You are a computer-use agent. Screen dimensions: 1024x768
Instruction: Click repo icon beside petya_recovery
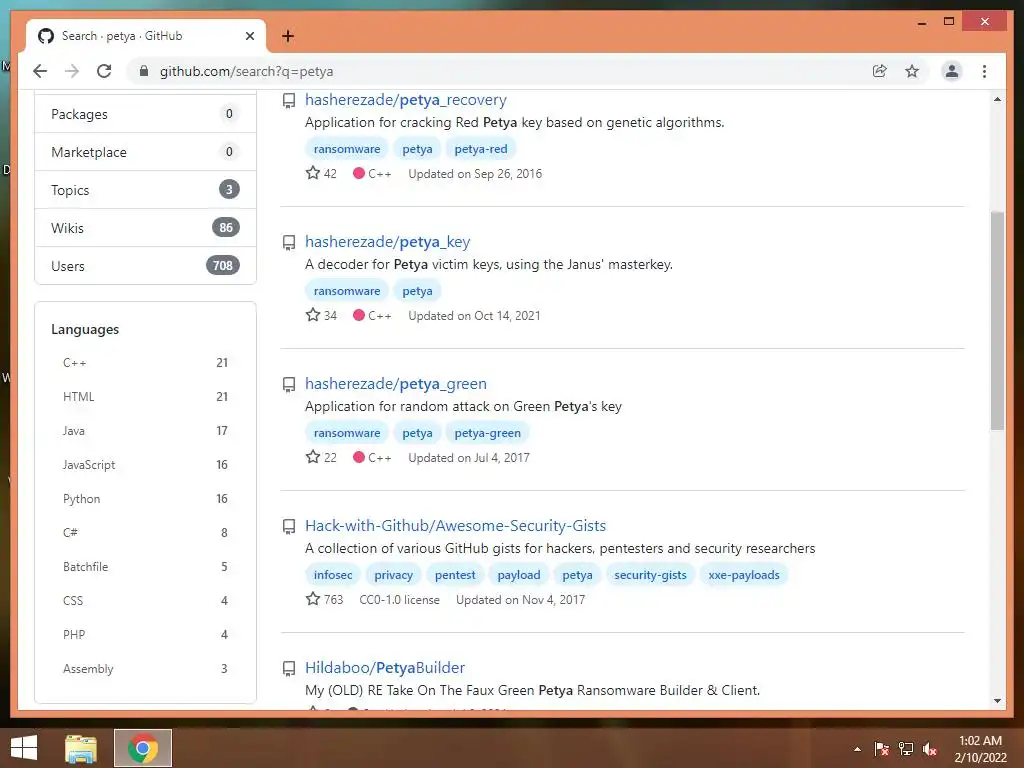[x=289, y=101]
